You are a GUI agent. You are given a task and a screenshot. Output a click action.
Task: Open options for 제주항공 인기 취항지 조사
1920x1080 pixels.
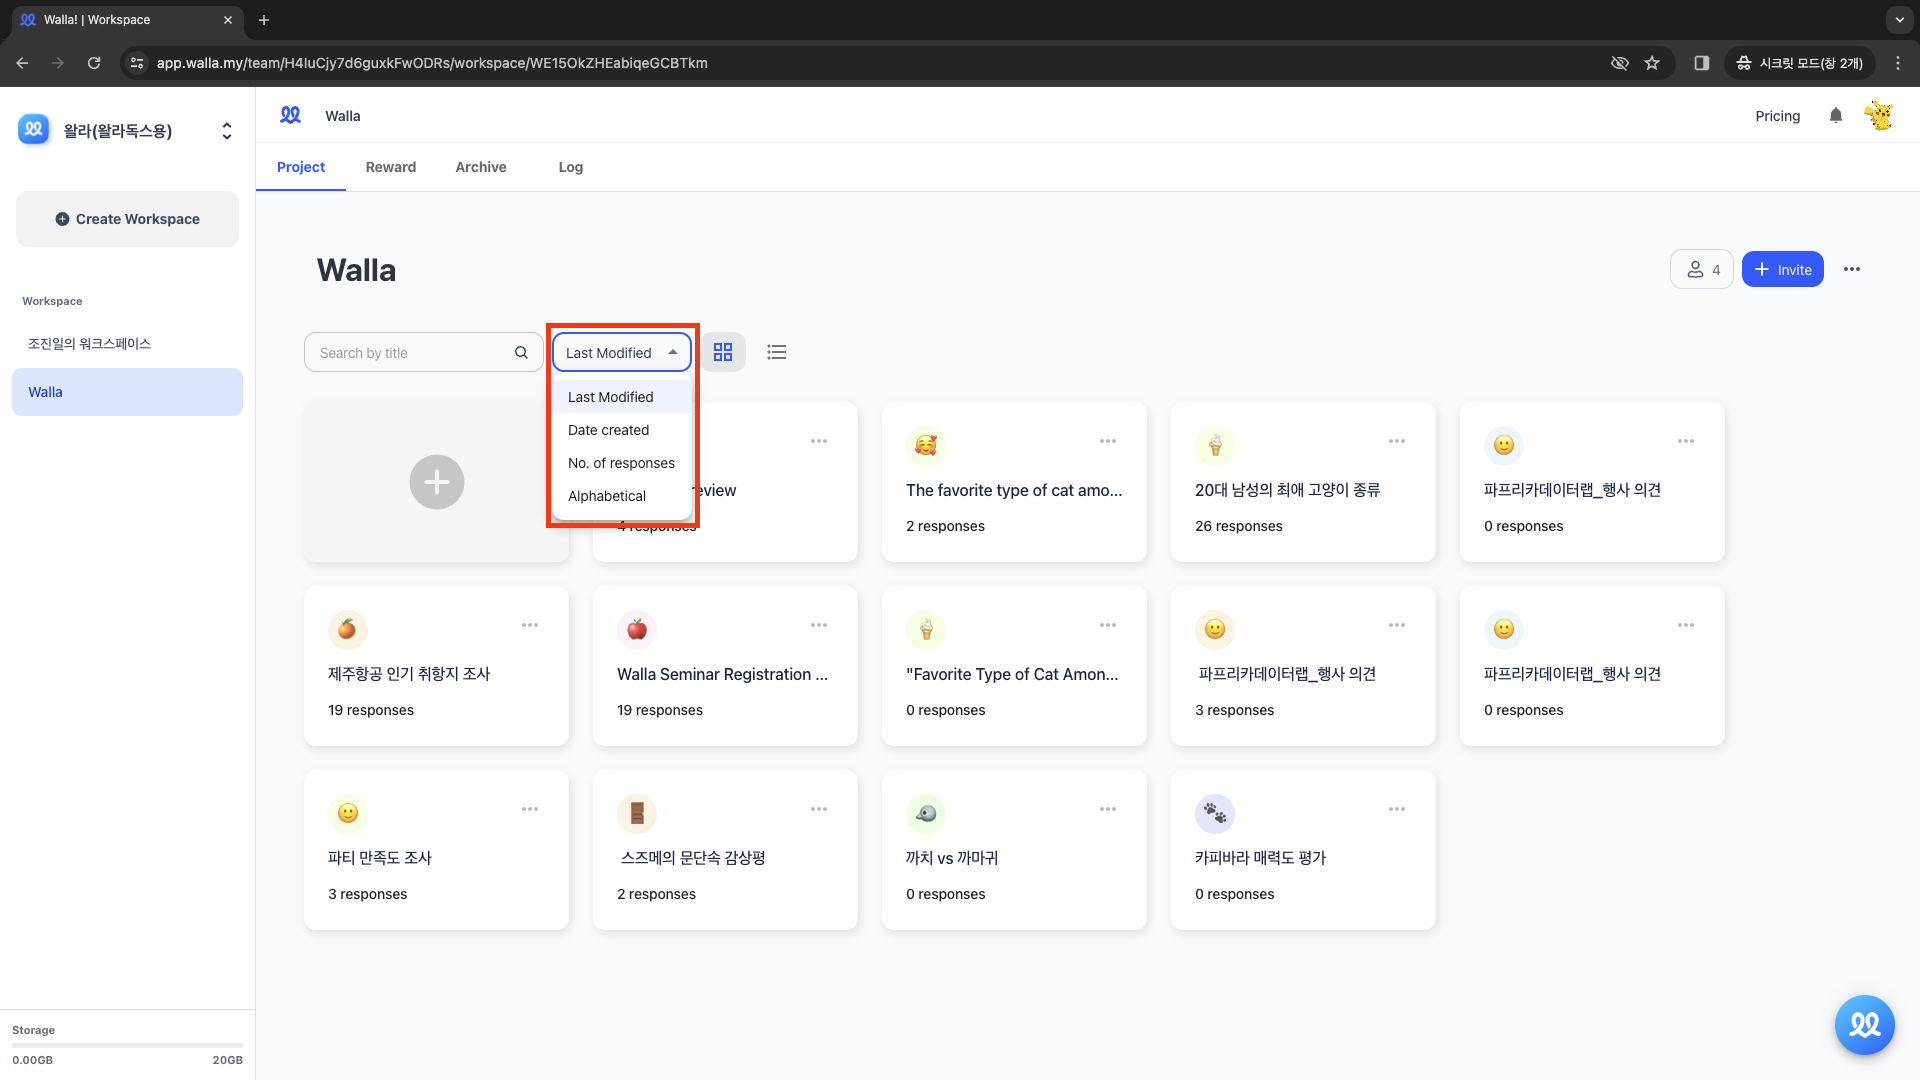(x=530, y=625)
